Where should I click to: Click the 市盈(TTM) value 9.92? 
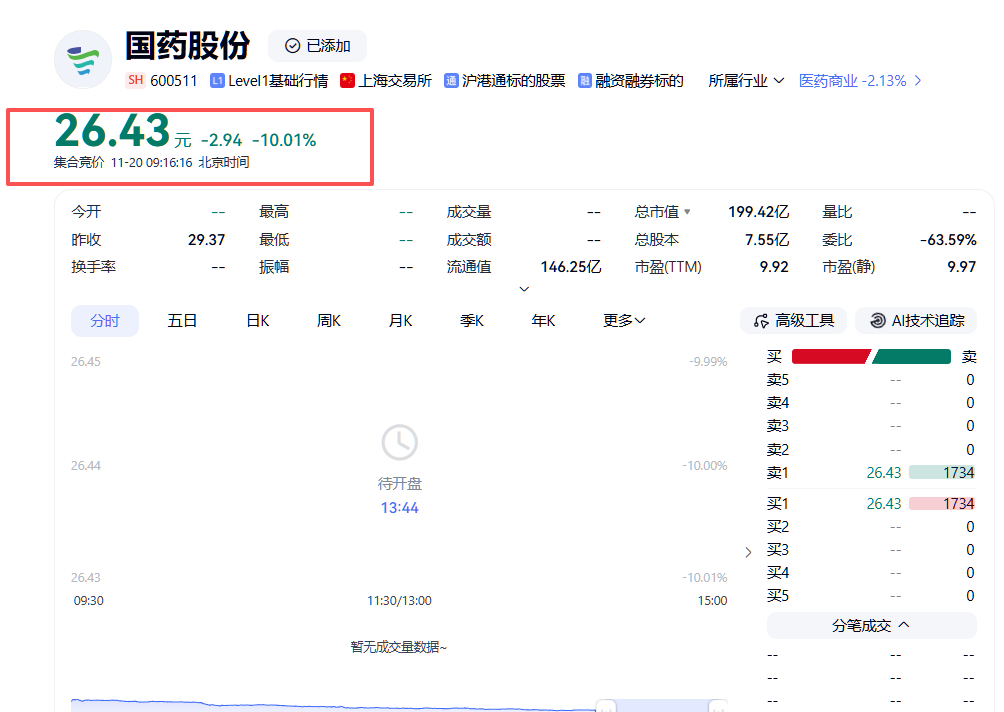tap(773, 267)
